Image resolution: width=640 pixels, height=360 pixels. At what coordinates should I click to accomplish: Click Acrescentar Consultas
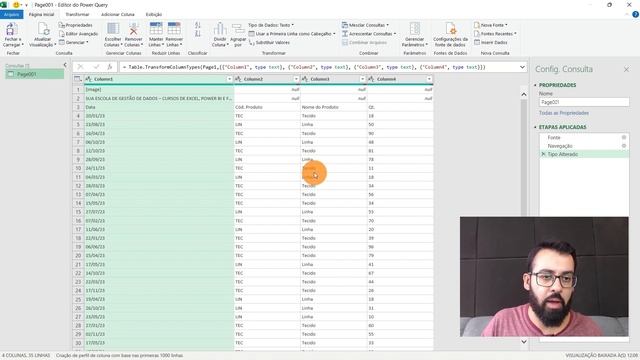(369, 34)
